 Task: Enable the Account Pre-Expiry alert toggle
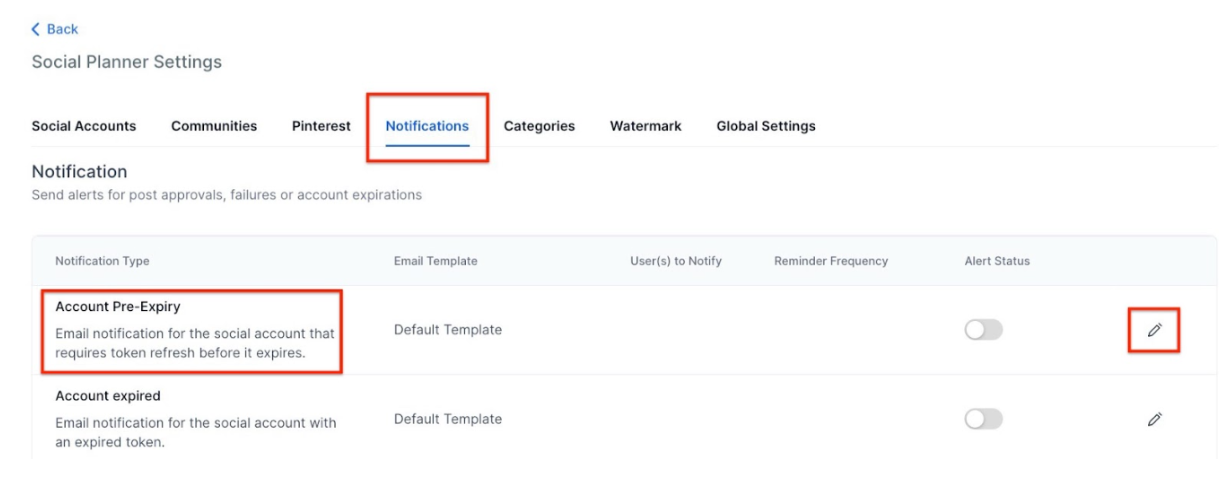[x=983, y=330]
